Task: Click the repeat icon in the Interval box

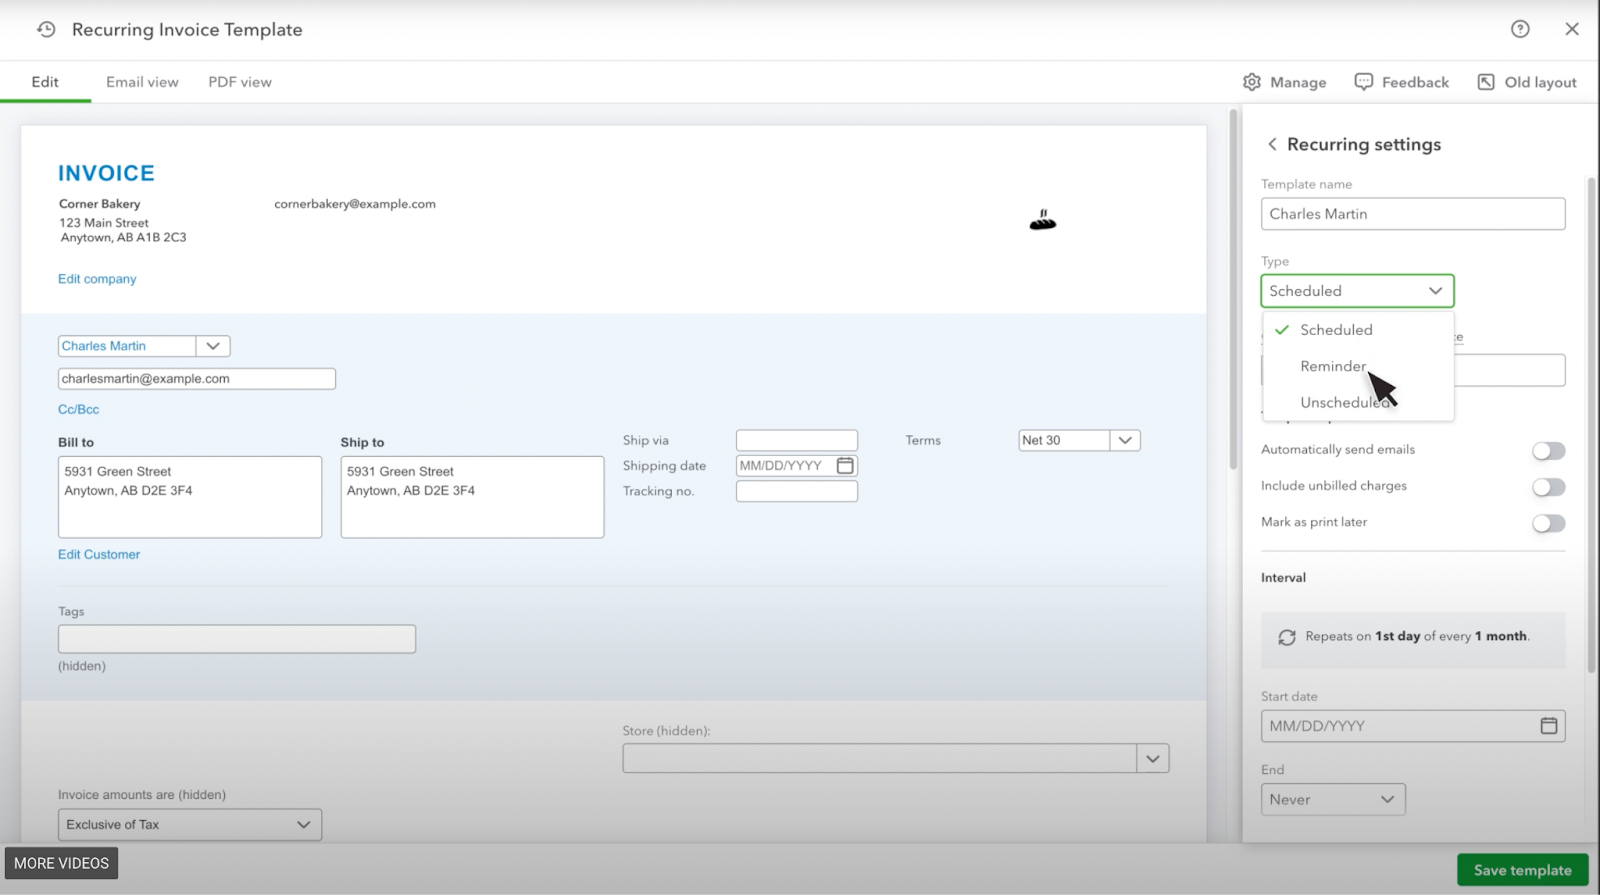Action: [x=1287, y=637]
